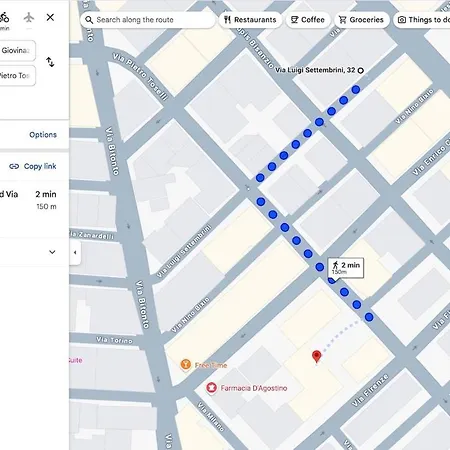Screen dimensions: 450x450
Task: Click the Giovinazzo starting point field
Action: 17,51
